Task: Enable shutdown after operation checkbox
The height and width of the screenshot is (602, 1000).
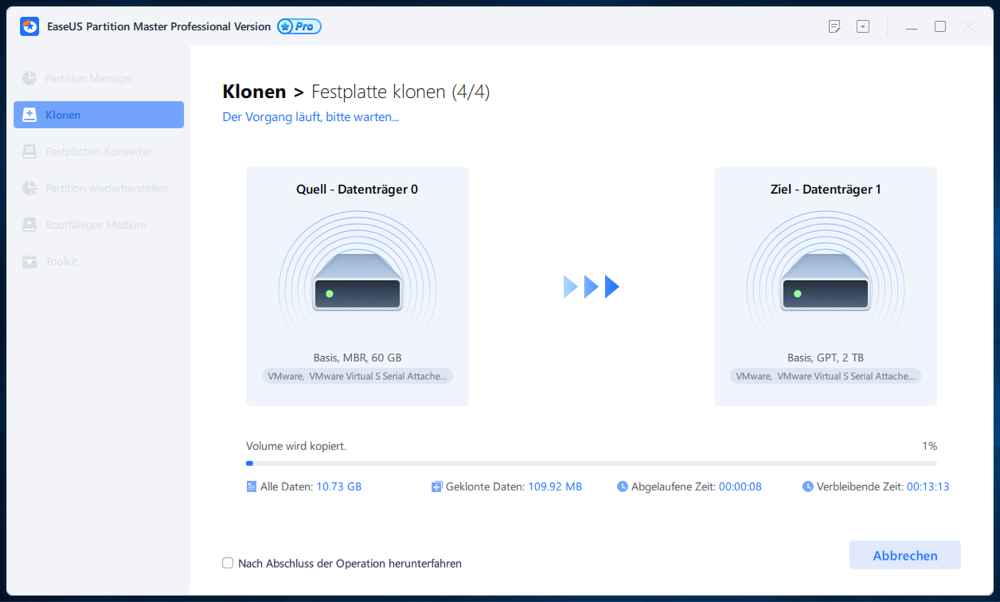Action: click(228, 563)
